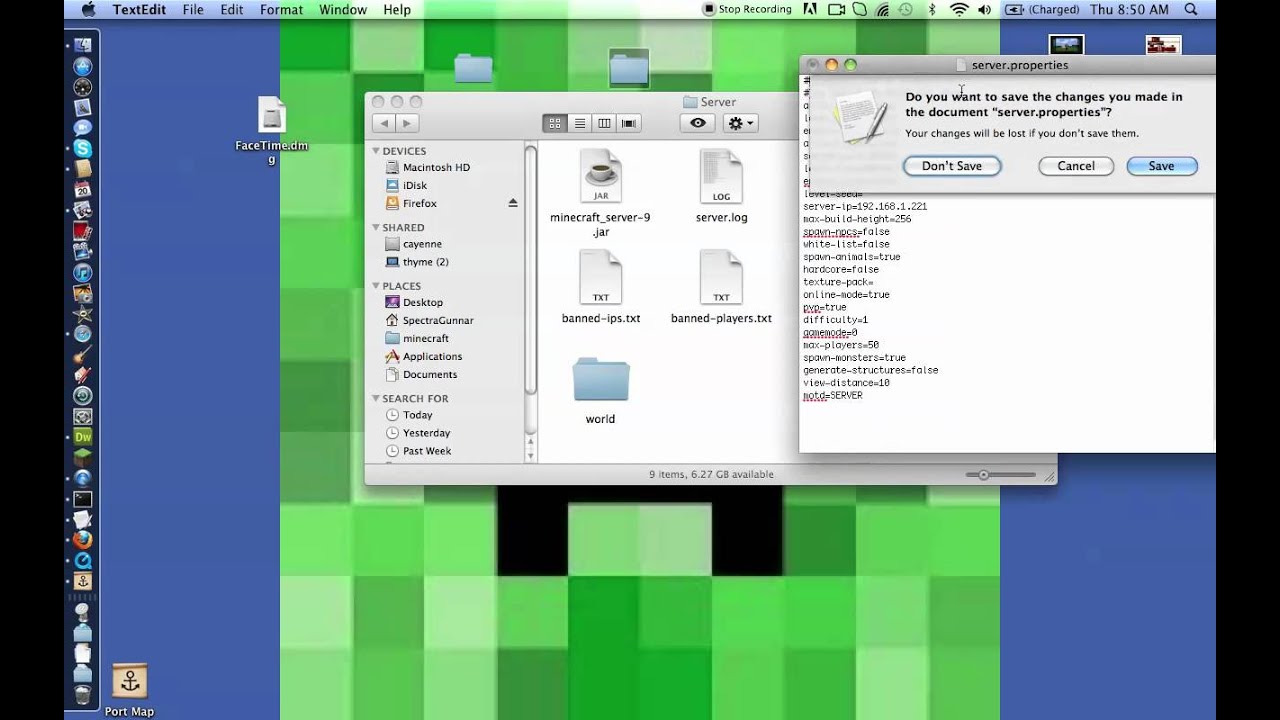
Task: Open the Spotlight search magnifier
Action: (x=1191, y=9)
